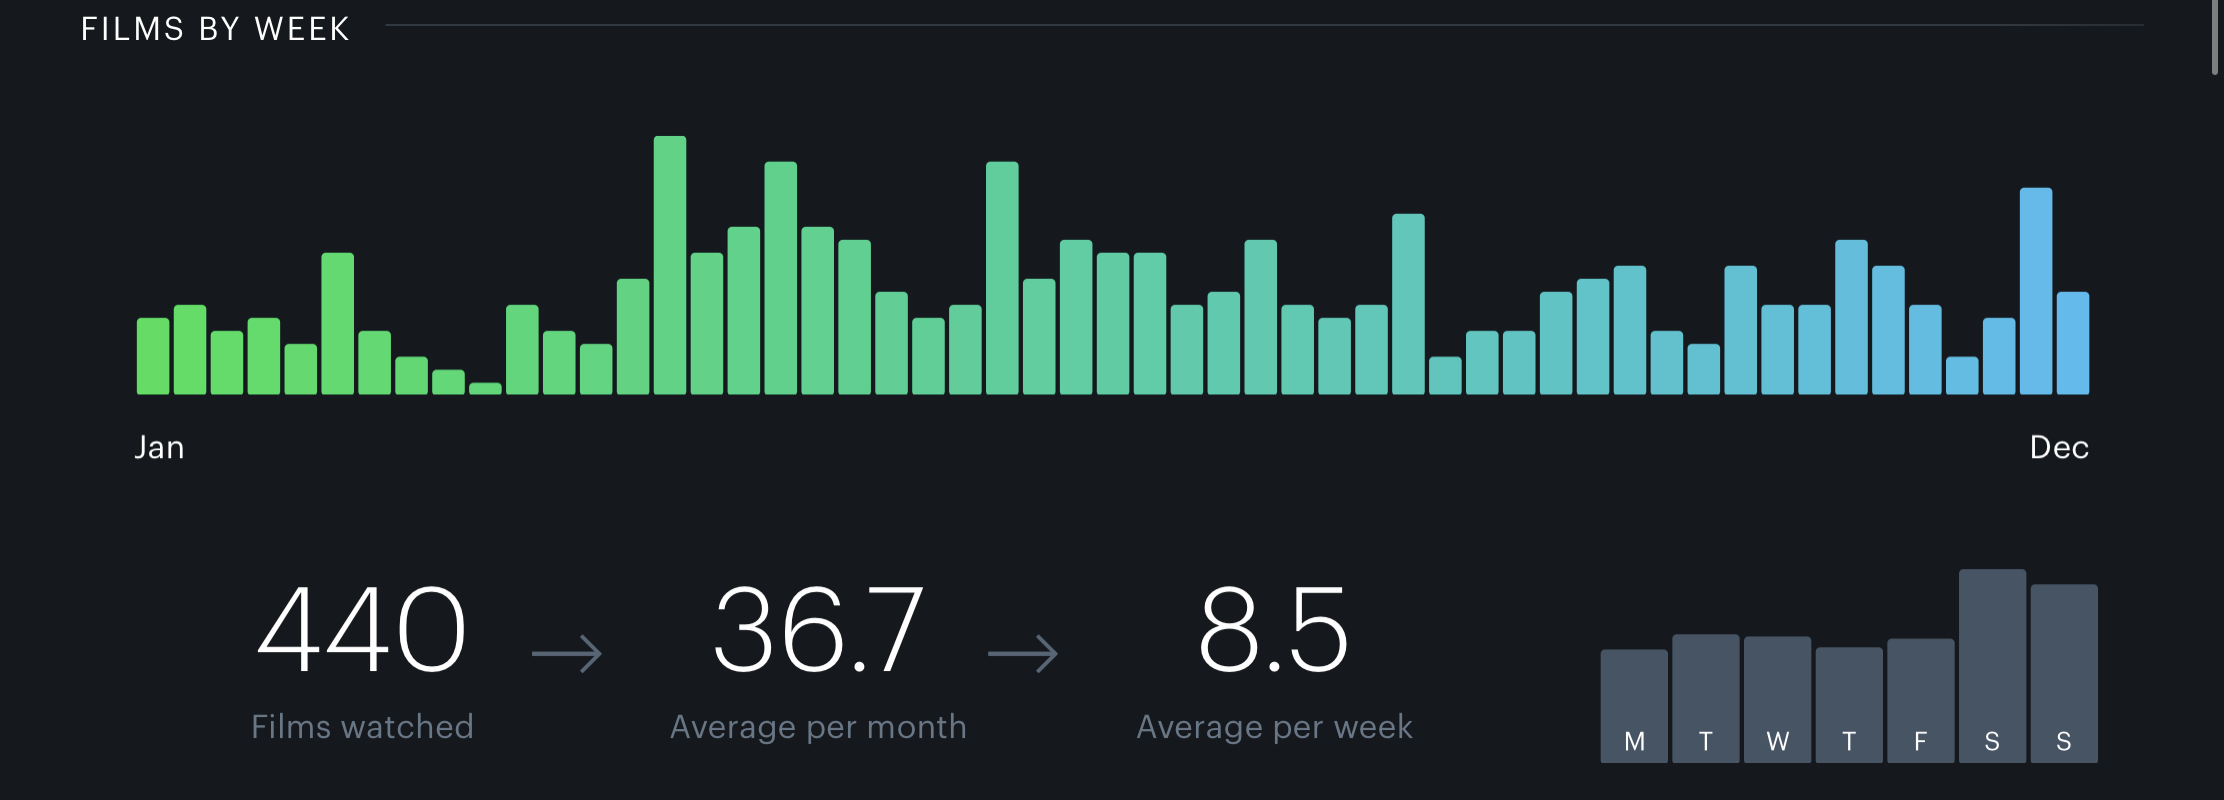The width and height of the screenshot is (2224, 800).
Task: Select the Tuesday bar in weekday chart
Action: tap(1706, 697)
